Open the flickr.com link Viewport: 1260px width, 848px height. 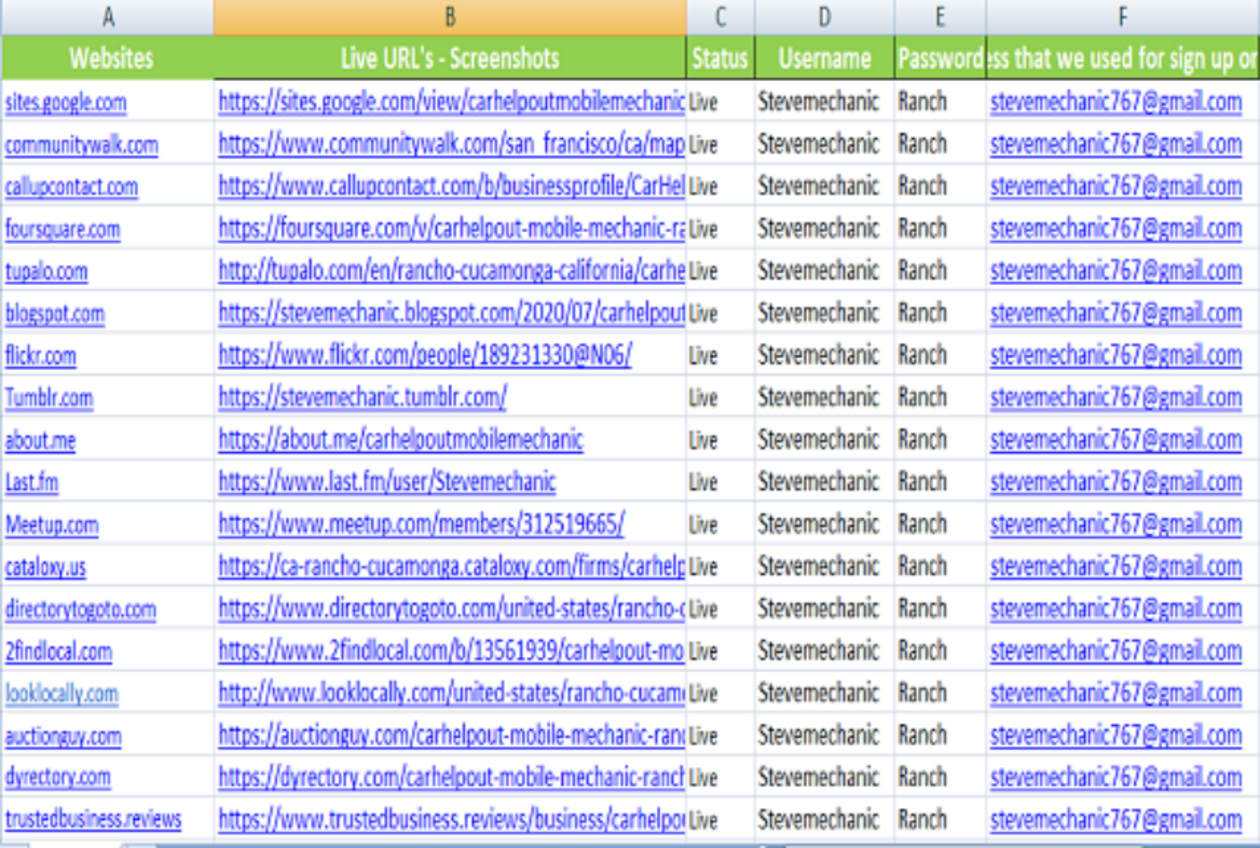click(41, 356)
